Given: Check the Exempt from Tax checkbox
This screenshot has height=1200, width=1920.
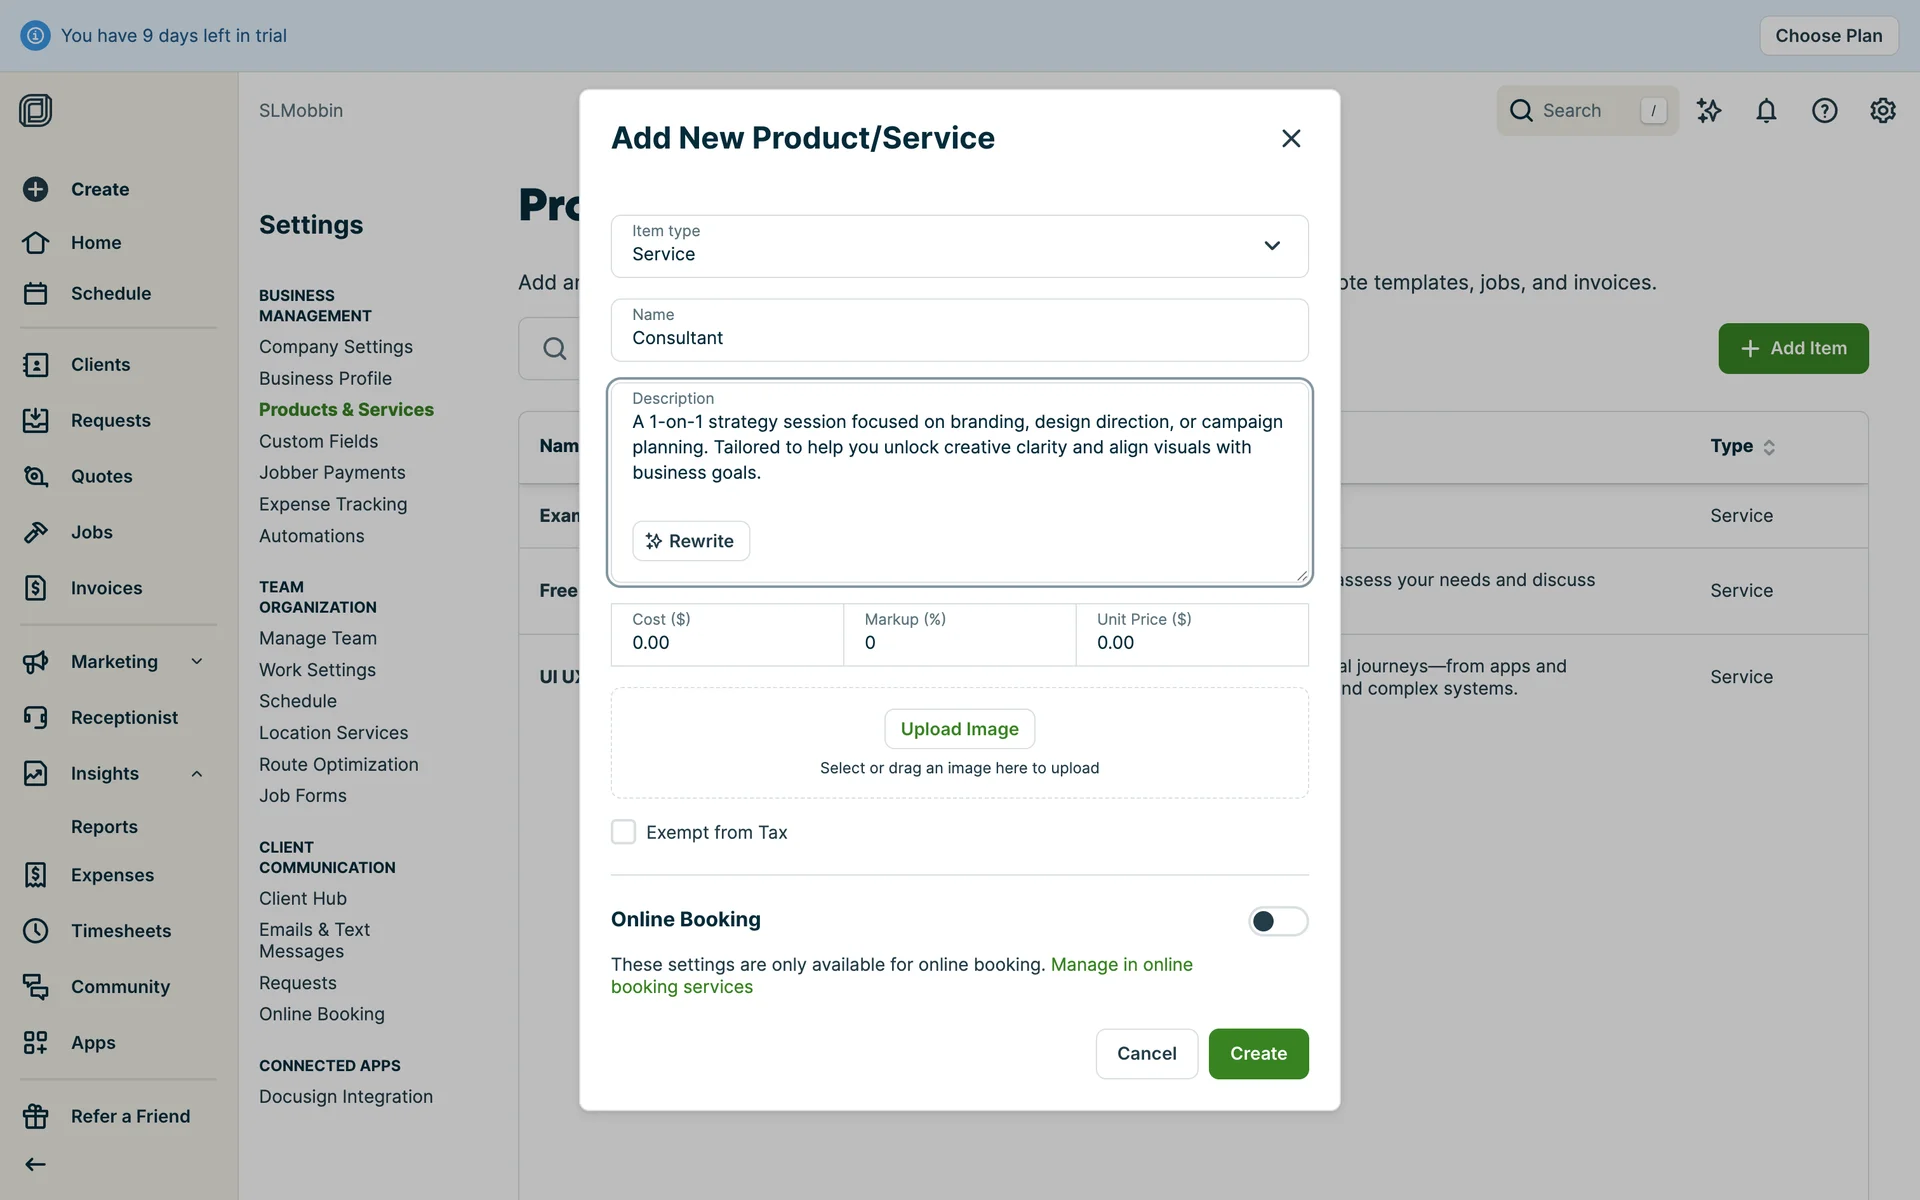Looking at the screenshot, I should [x=623, y=832].
